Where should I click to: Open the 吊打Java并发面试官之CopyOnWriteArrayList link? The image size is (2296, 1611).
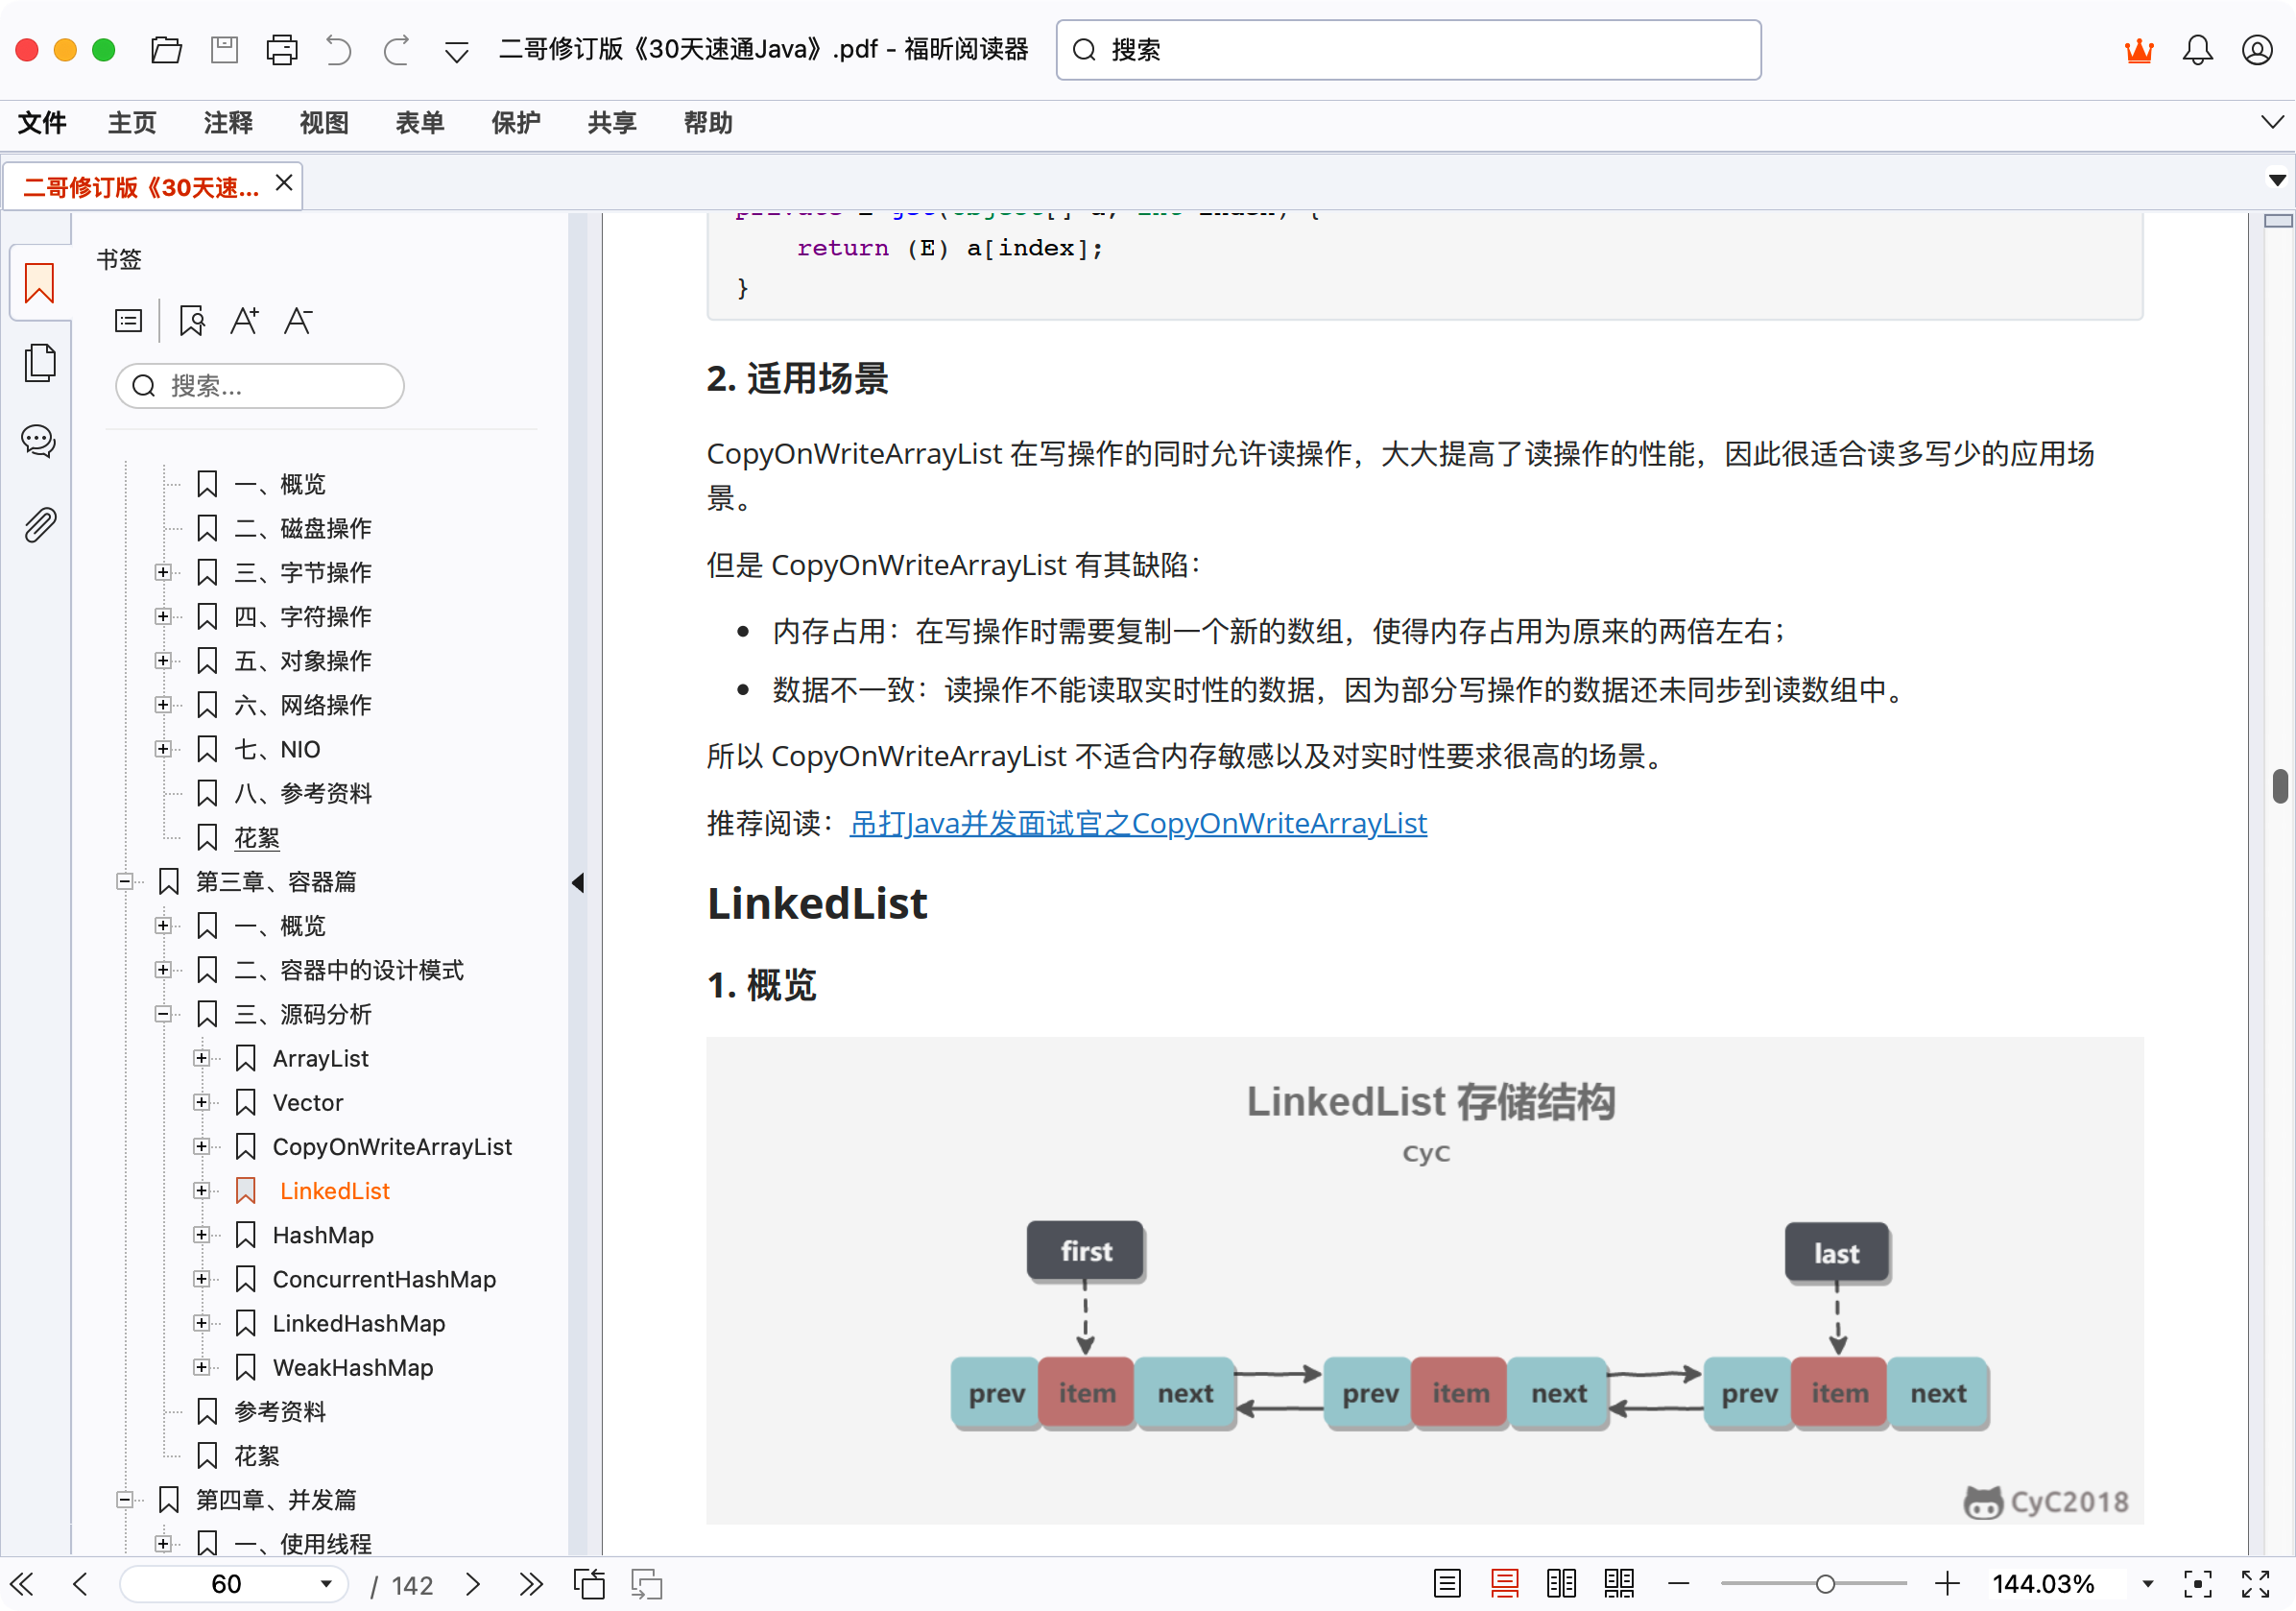tap(1137, 823)
